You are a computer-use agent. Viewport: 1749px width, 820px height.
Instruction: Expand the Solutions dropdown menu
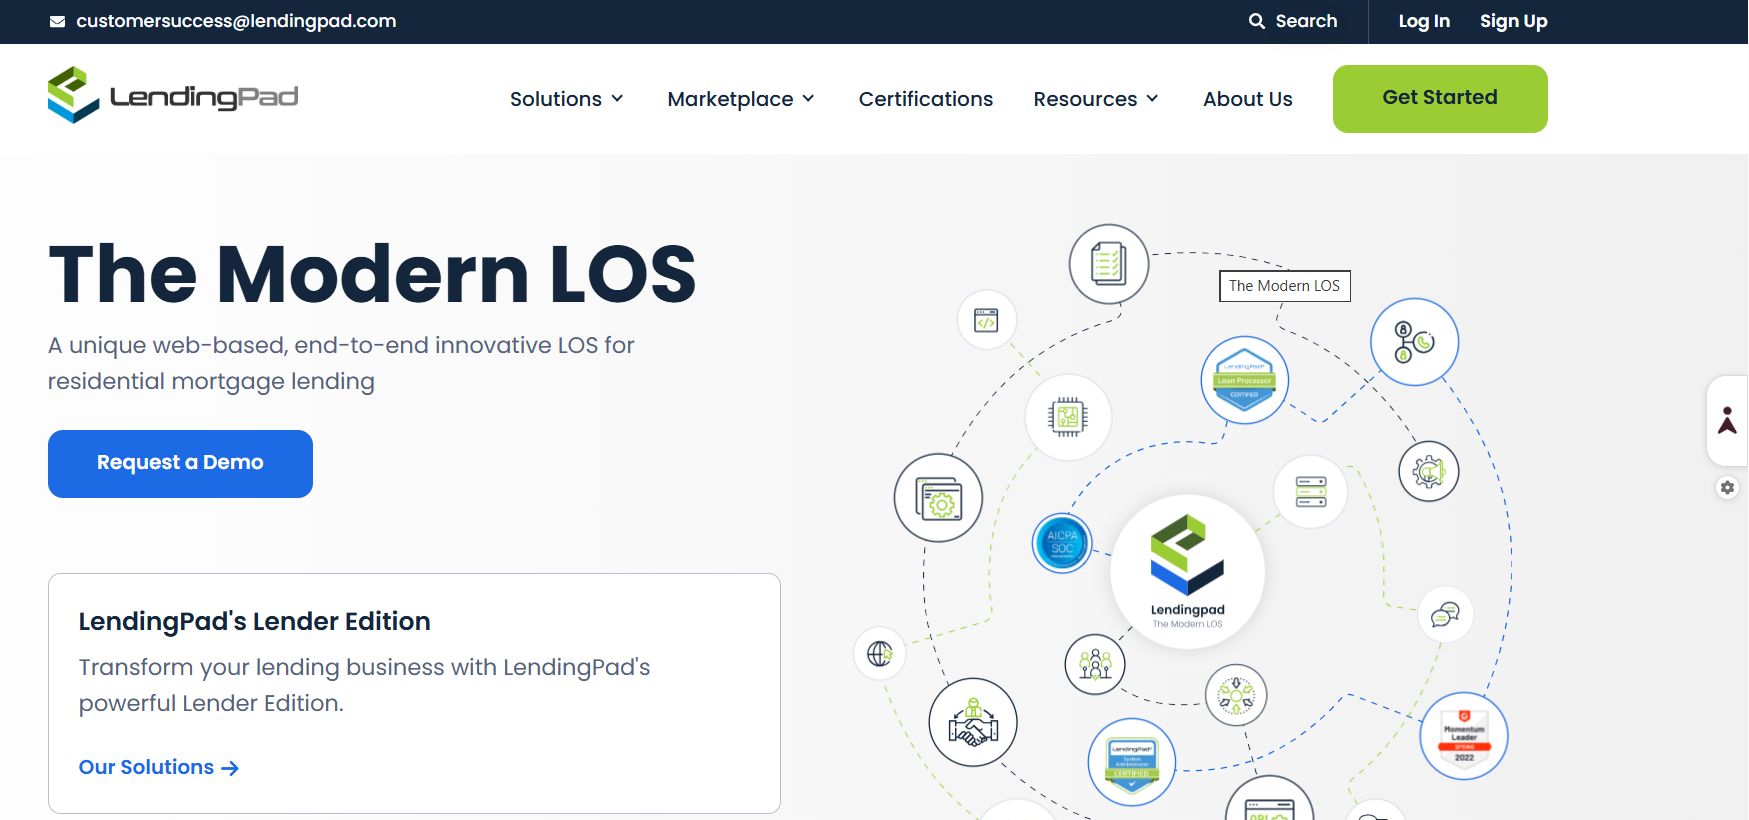(x=566, y=99)
